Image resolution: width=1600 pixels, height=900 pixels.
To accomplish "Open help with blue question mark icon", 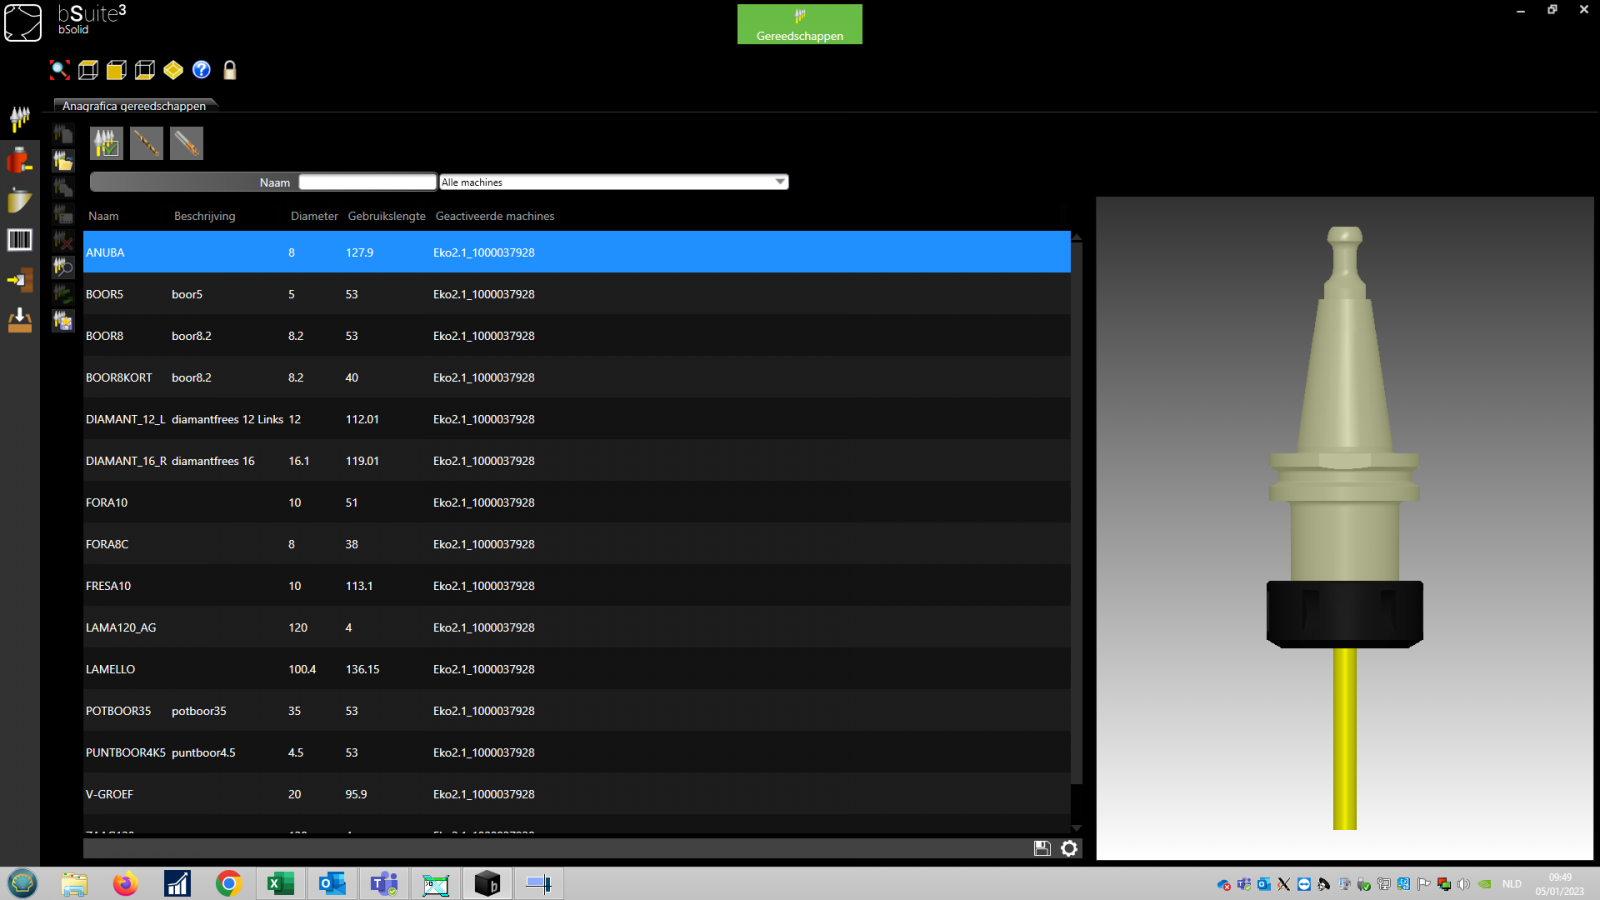I will (202, 70).
